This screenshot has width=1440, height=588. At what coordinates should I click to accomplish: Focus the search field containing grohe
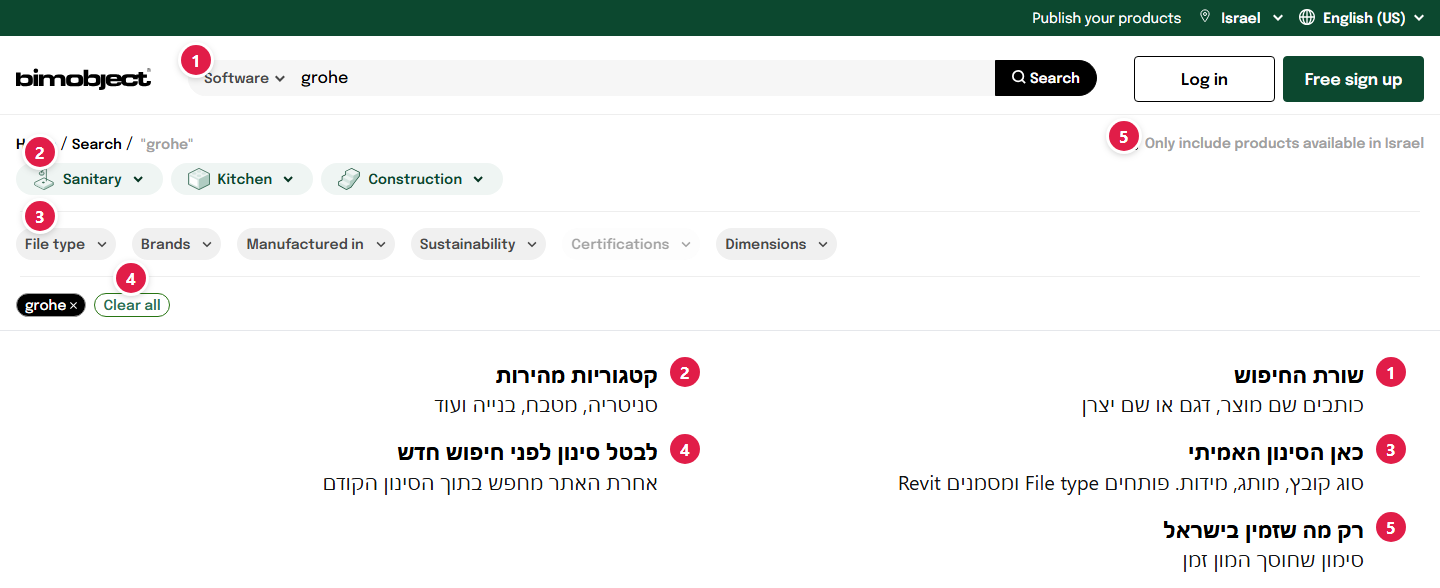[644, 78]
